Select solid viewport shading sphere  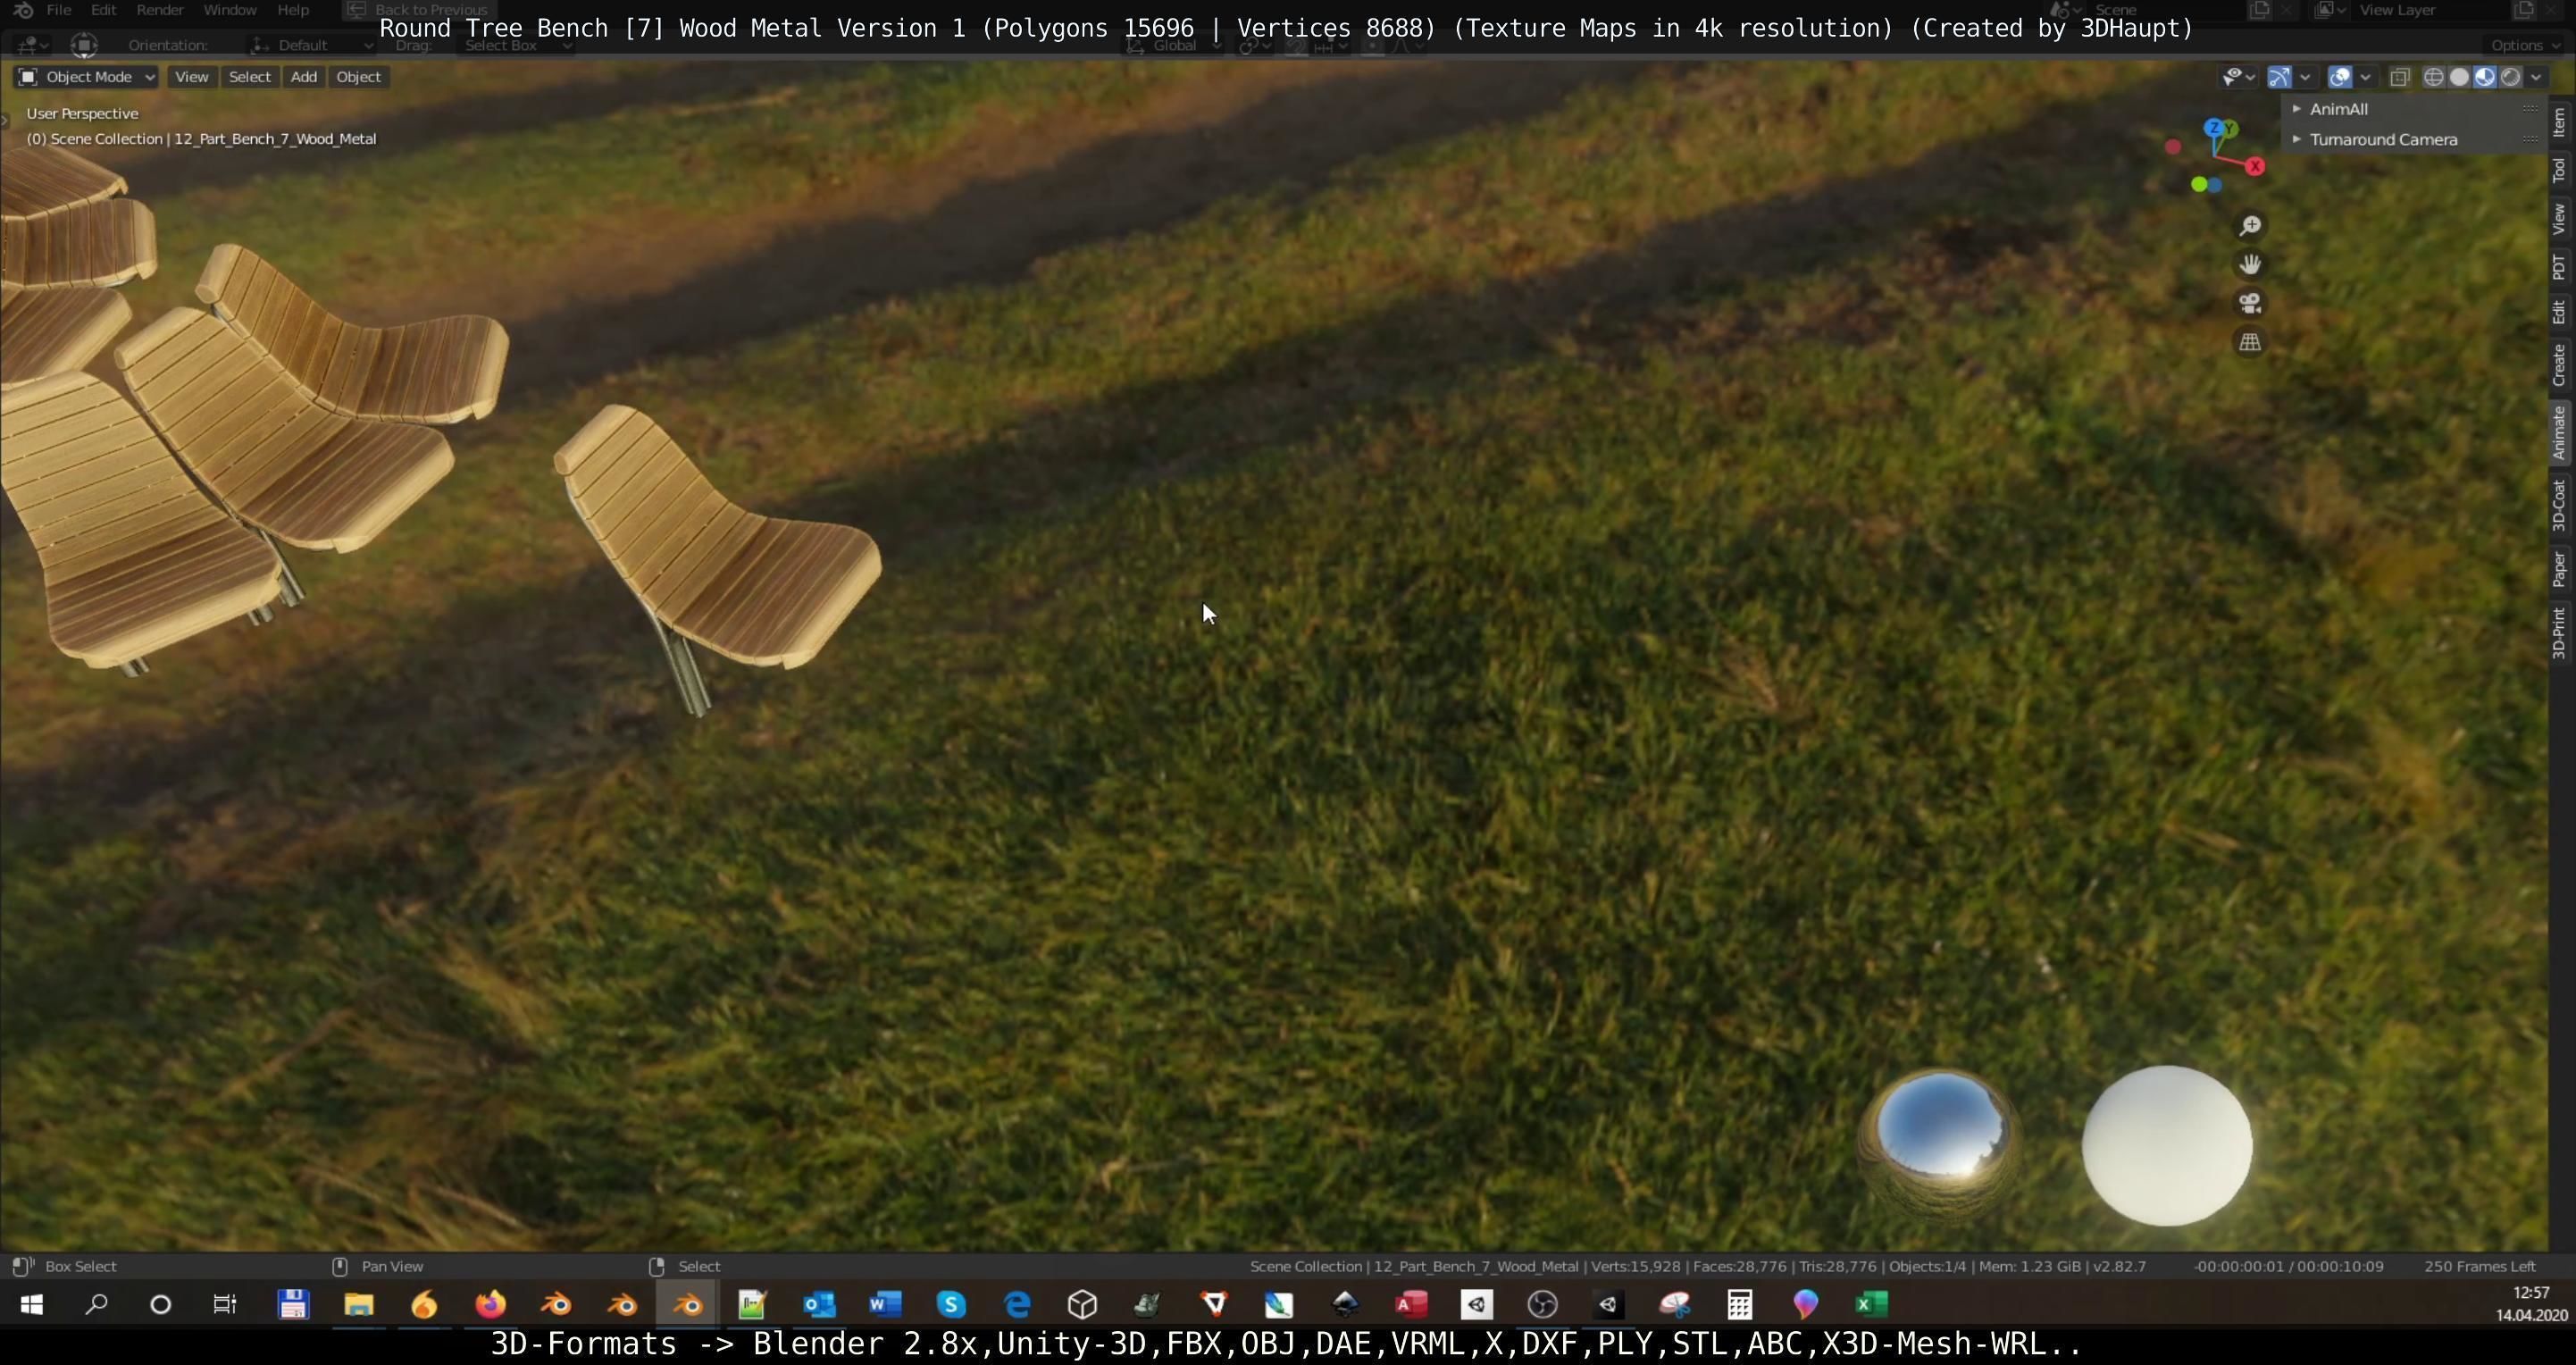2459,77
